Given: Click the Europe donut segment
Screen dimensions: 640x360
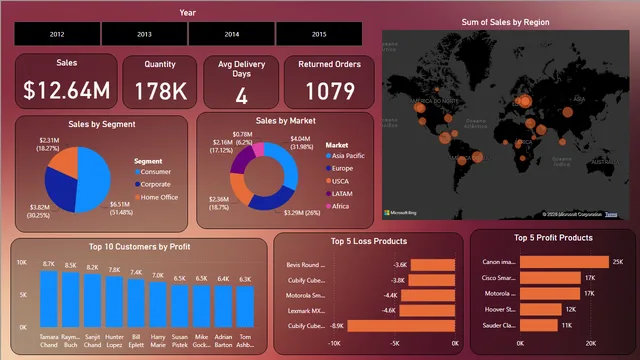Looking at the screenshot, I should click(270, 201).
